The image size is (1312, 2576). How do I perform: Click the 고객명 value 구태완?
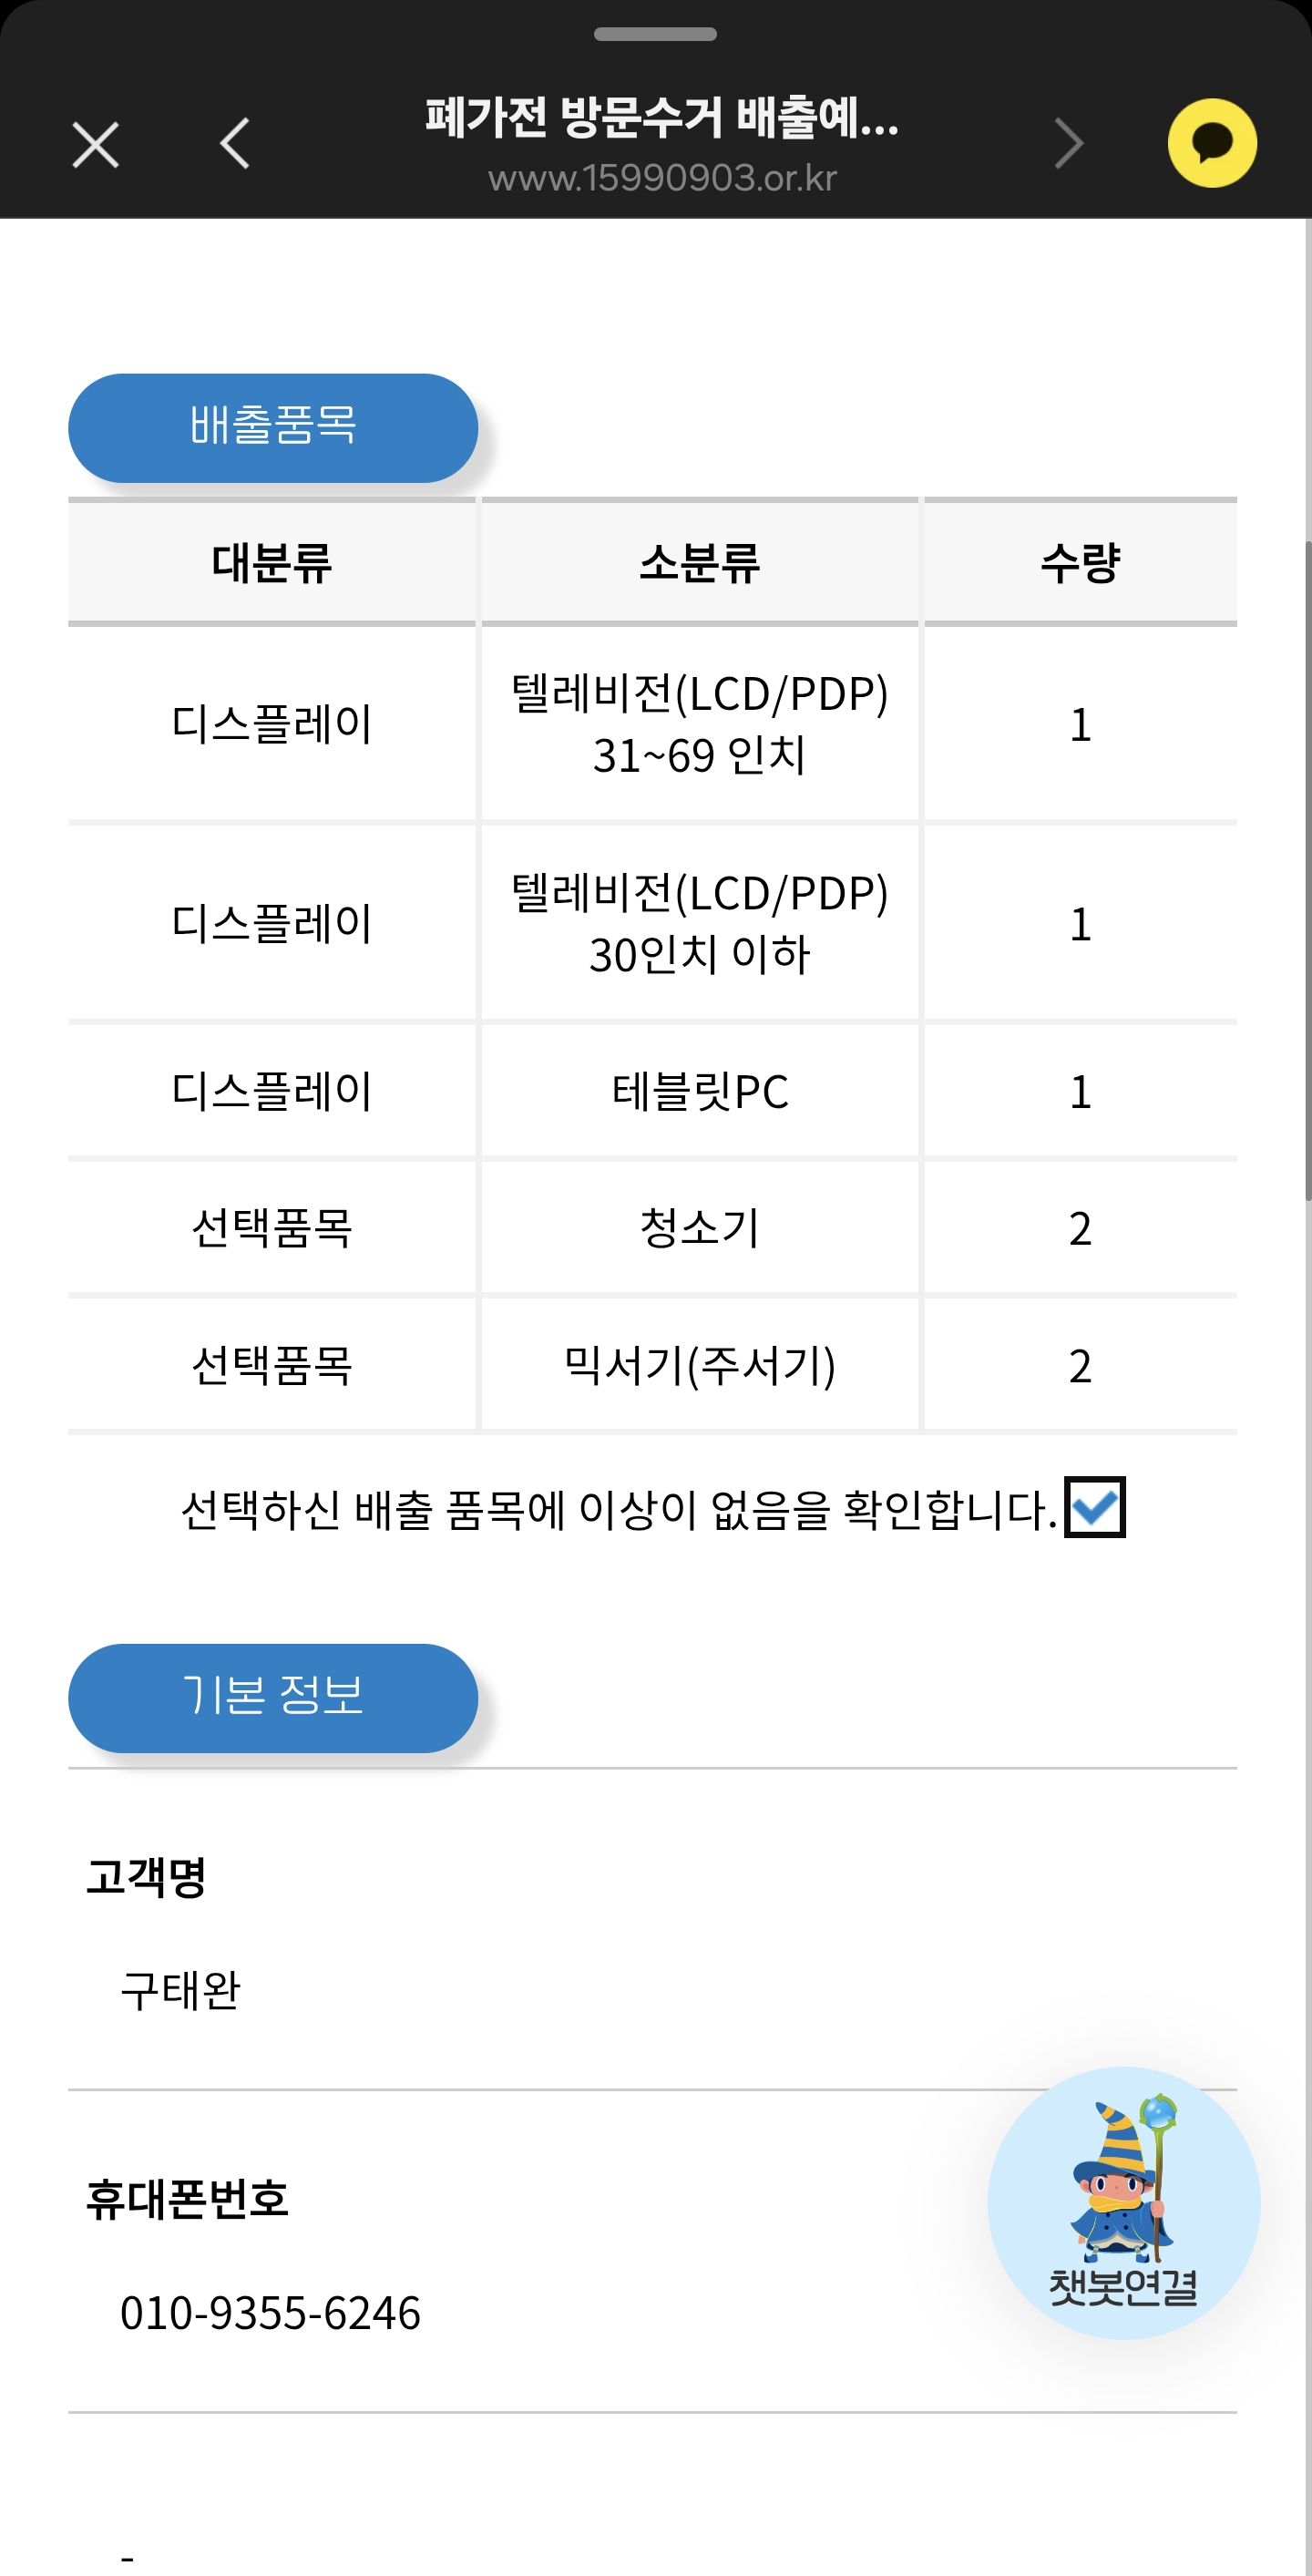(x=181, y=1990)
